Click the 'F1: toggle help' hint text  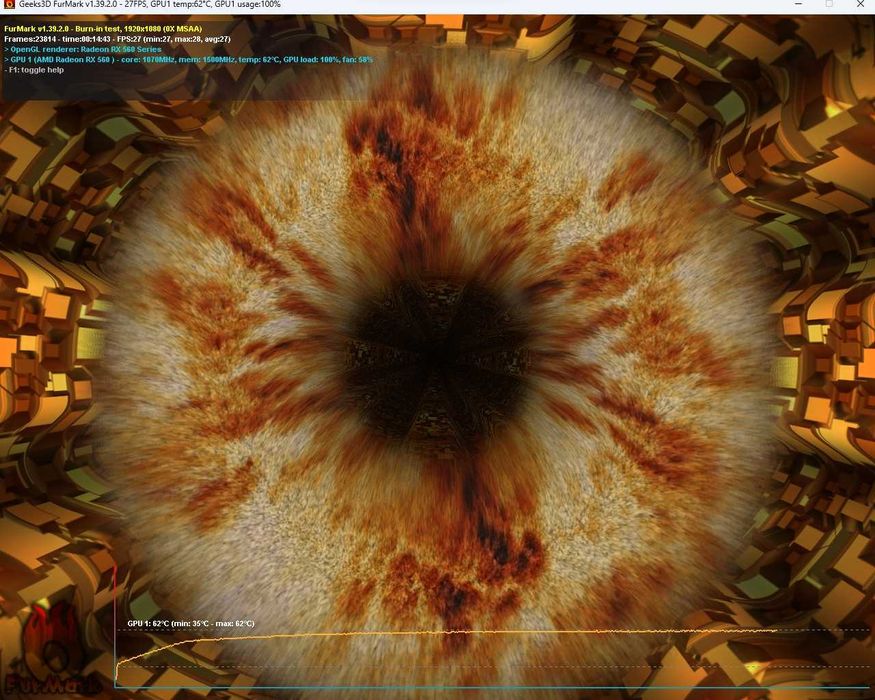tap(34, 70)
